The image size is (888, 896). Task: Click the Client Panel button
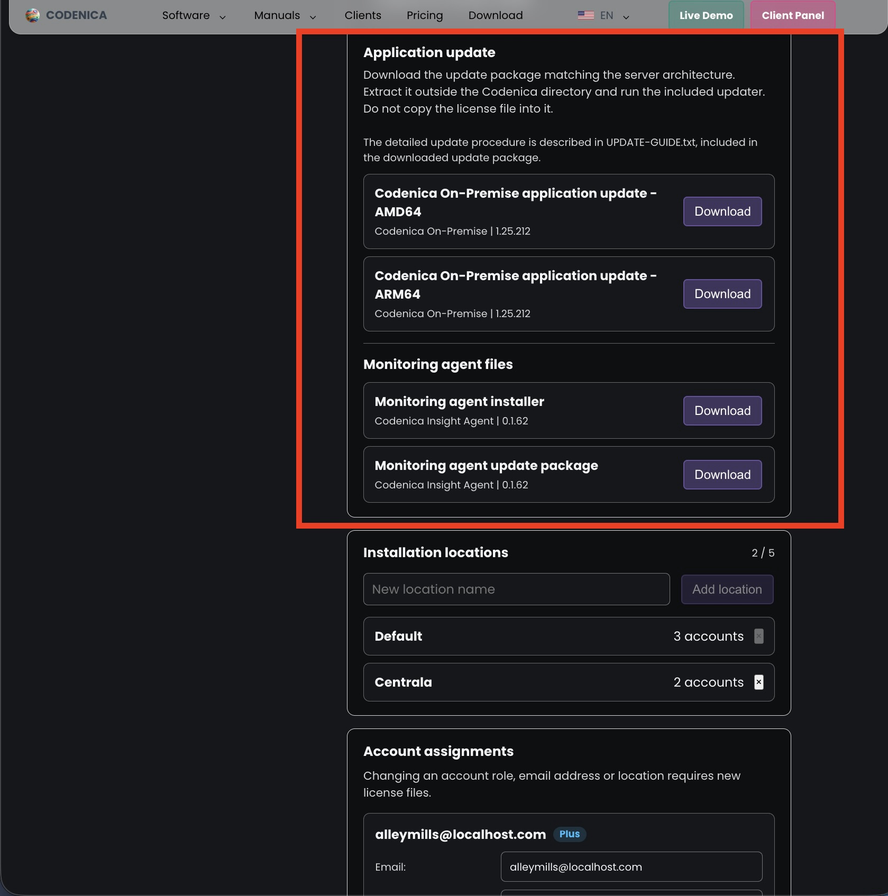[793, 15]
